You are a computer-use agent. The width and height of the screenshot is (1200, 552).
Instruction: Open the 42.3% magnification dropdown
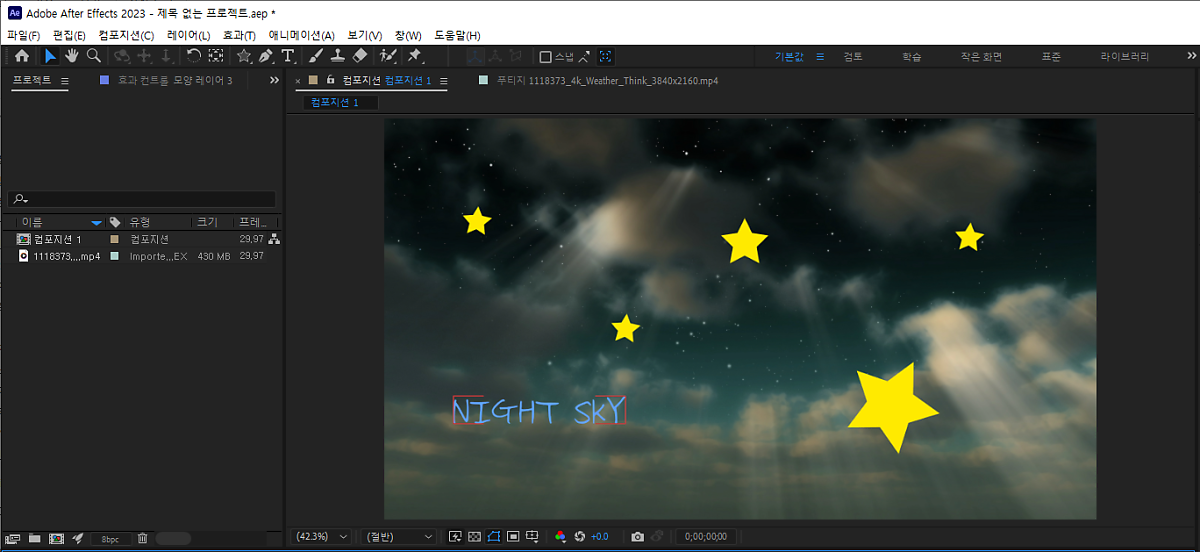tap(322, 537)
